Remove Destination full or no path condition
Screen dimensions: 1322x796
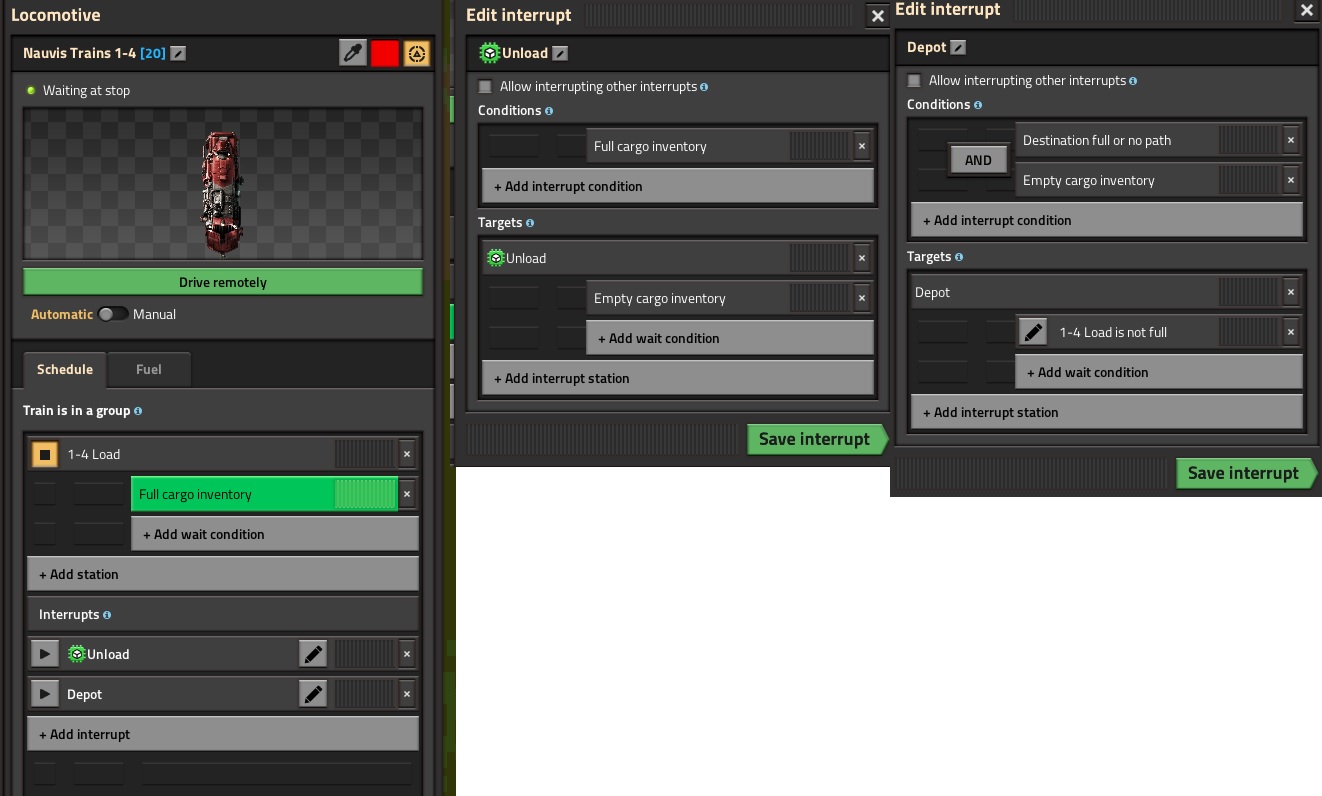coord(1291,140)
